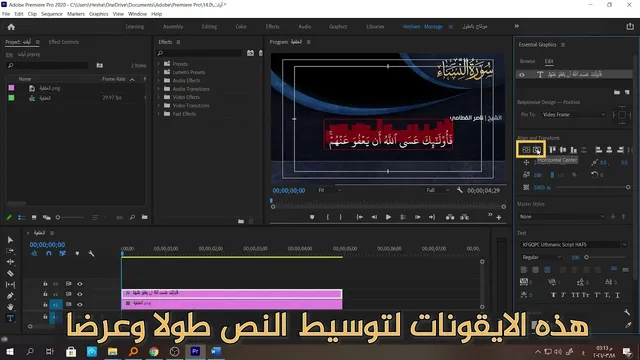640x360 pixels.
Task: Open the Pin To Video Frame dropdown
Action: coord(573,115)
